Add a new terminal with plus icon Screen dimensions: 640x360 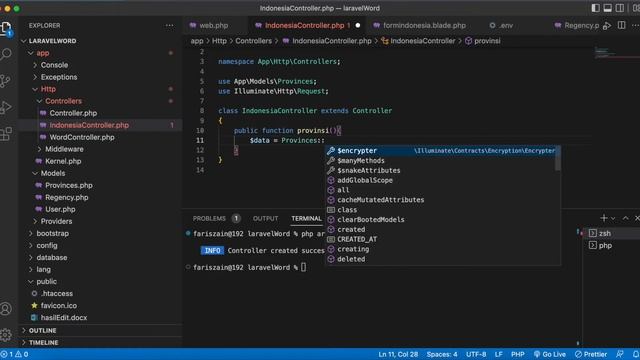point(604,218)
